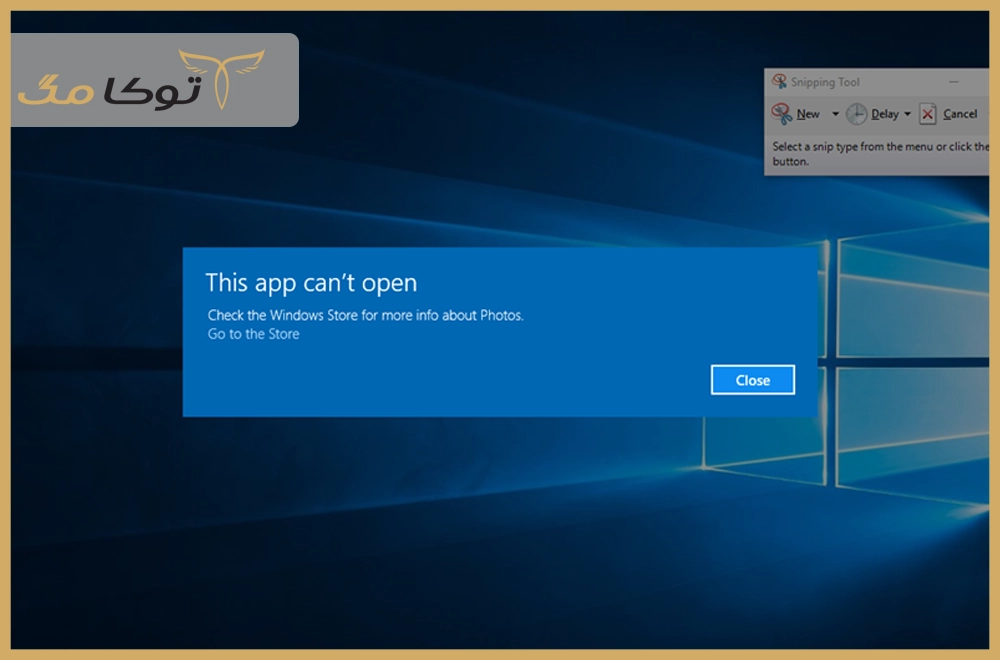The width and height of the screenshot is (1000, 660).
Task: Click the 'Delay' label in Snipping Tool
Action: coord(885,114)
